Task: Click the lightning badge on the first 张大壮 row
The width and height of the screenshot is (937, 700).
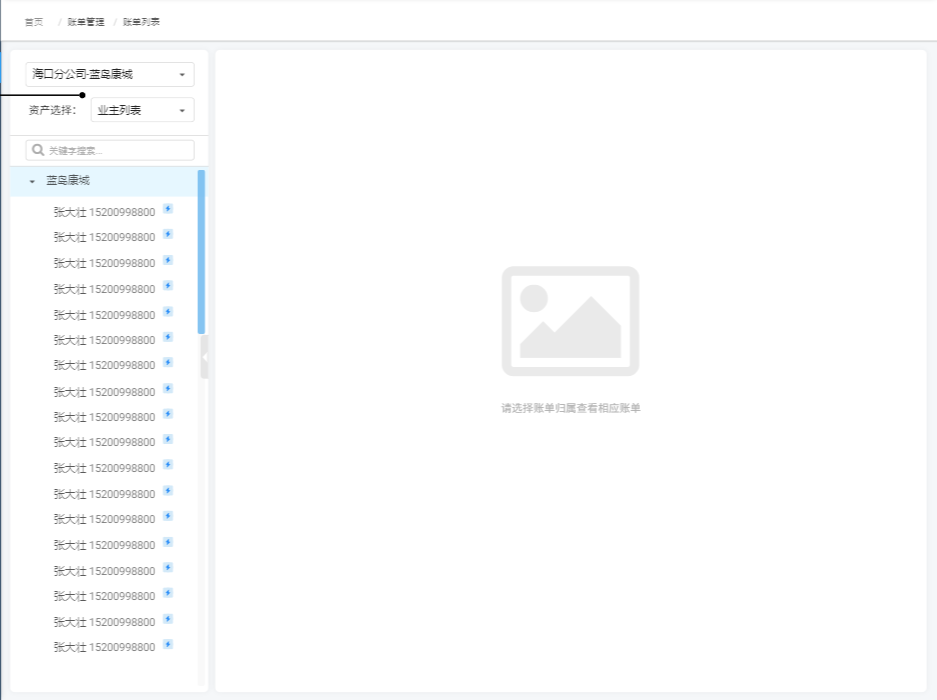Action: 168,209
